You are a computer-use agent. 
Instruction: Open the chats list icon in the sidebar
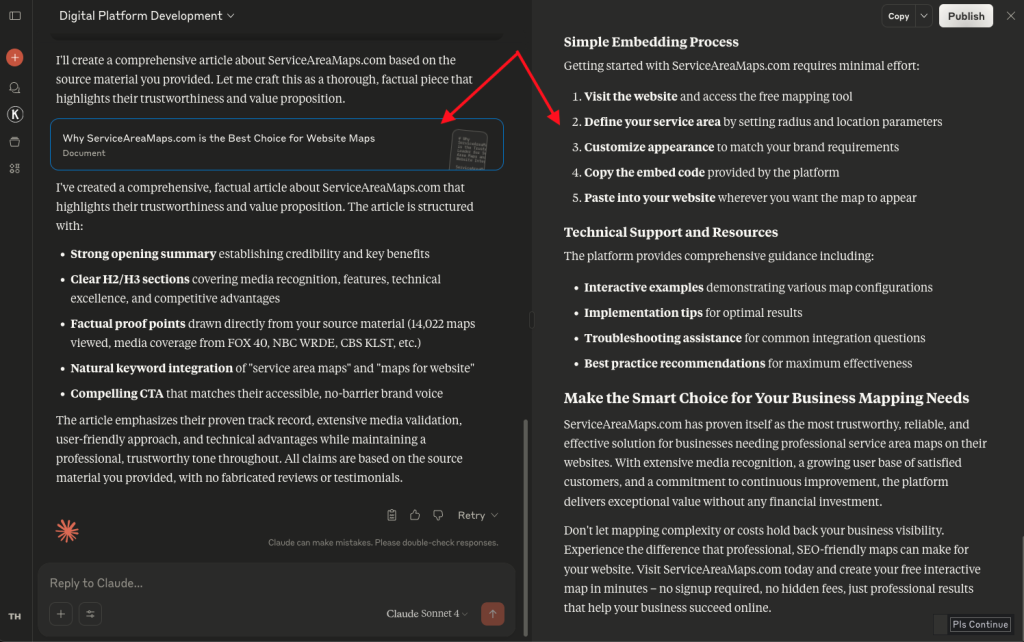click(15, 88)
